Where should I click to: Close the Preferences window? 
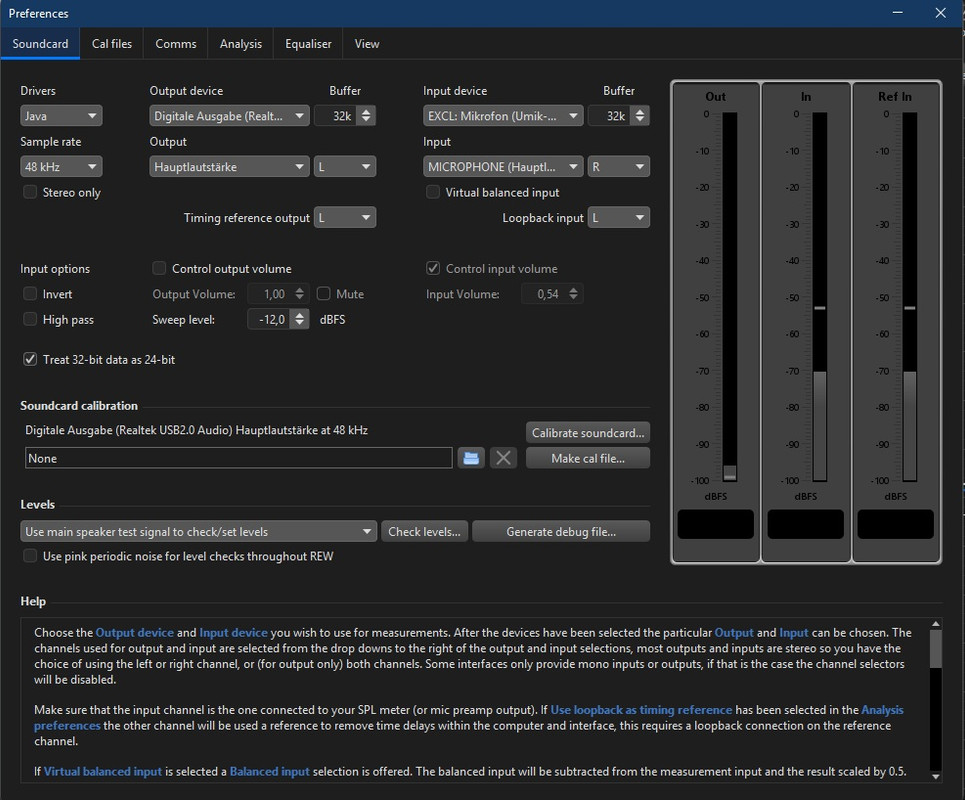tap(940, 13)
